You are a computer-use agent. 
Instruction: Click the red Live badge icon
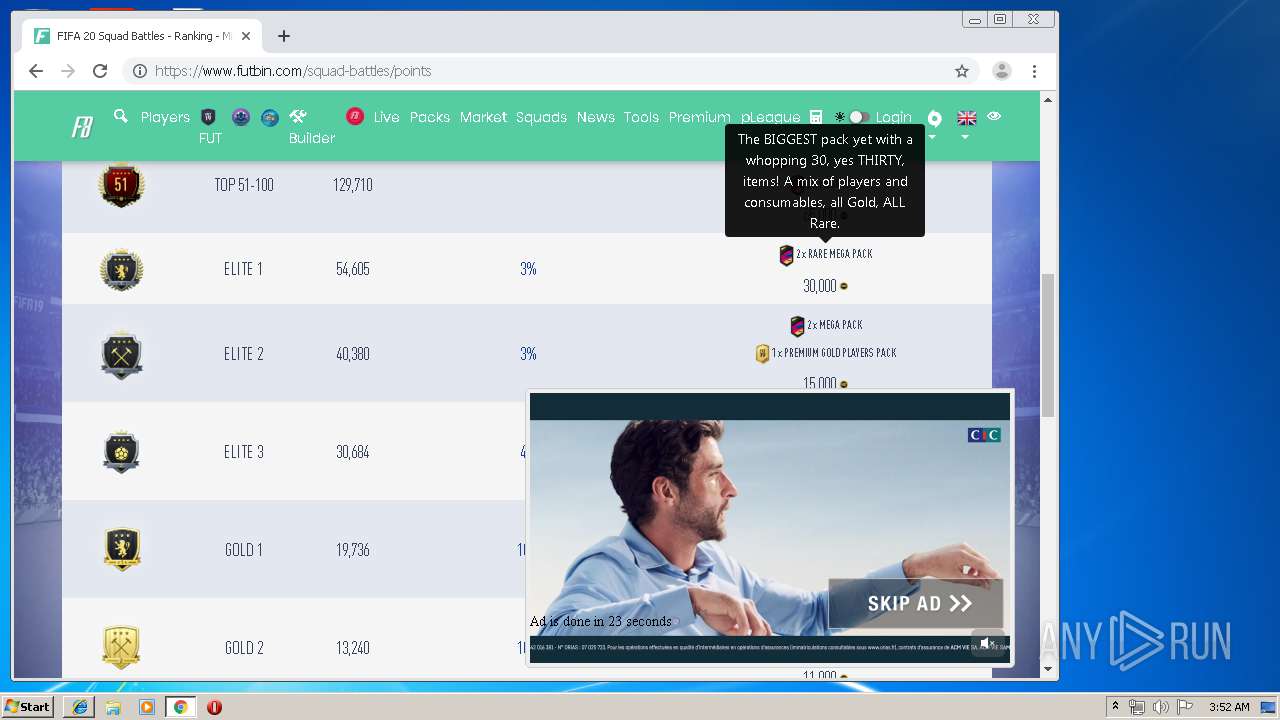click(x=355, y=117)
